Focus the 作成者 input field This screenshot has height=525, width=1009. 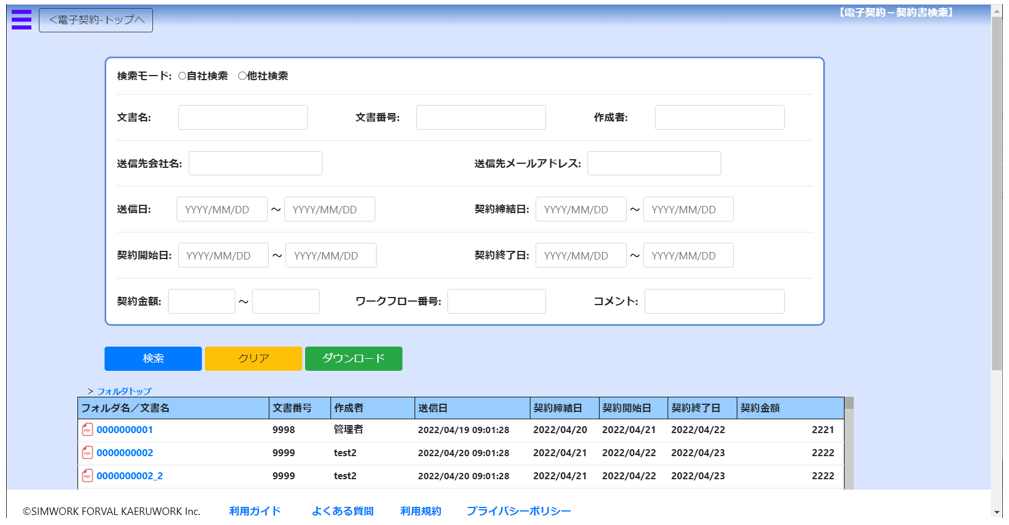coord(720,118)
